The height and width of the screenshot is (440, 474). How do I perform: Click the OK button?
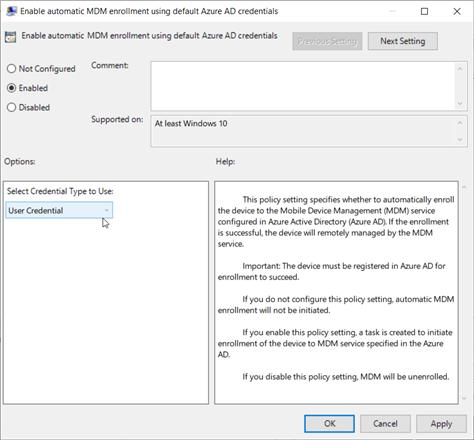pos(329,424)
